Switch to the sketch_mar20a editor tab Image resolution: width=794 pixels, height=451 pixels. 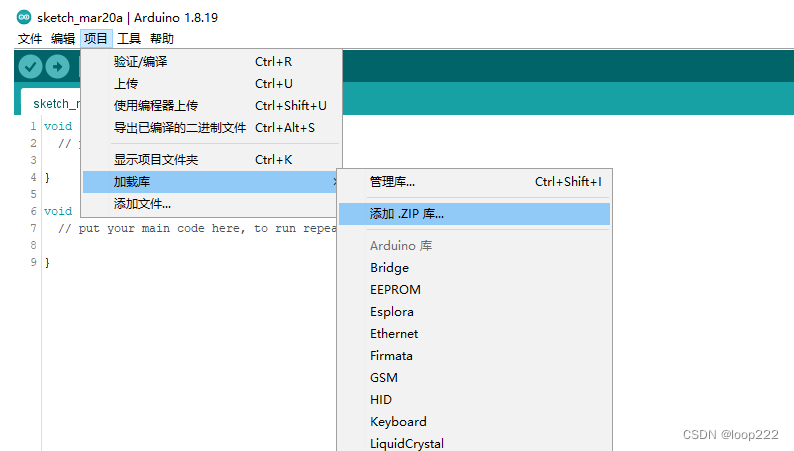51,103
